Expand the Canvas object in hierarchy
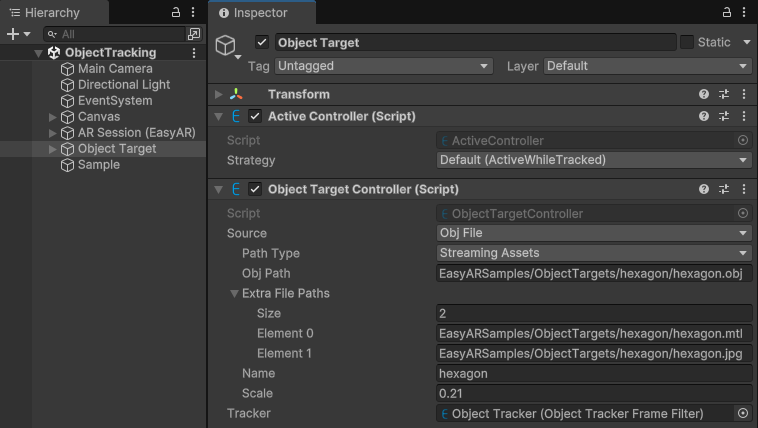758x428 pixels. (53, 117)
